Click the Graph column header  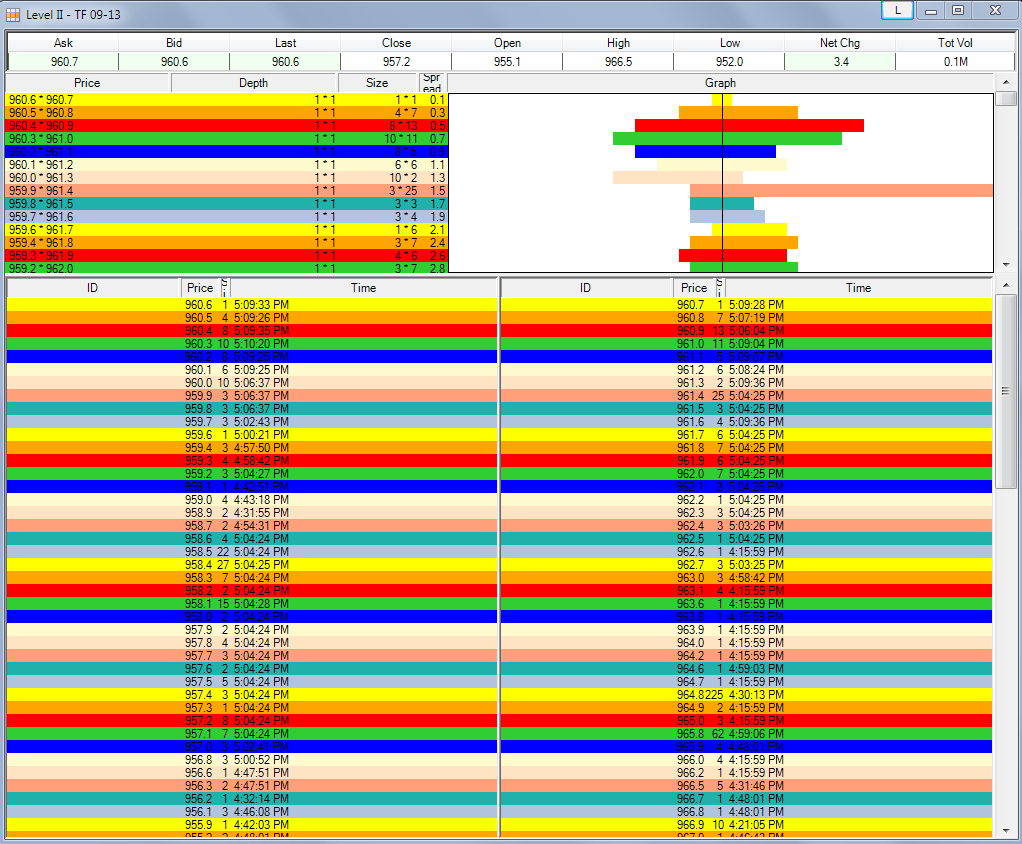(x=720, y=83)
